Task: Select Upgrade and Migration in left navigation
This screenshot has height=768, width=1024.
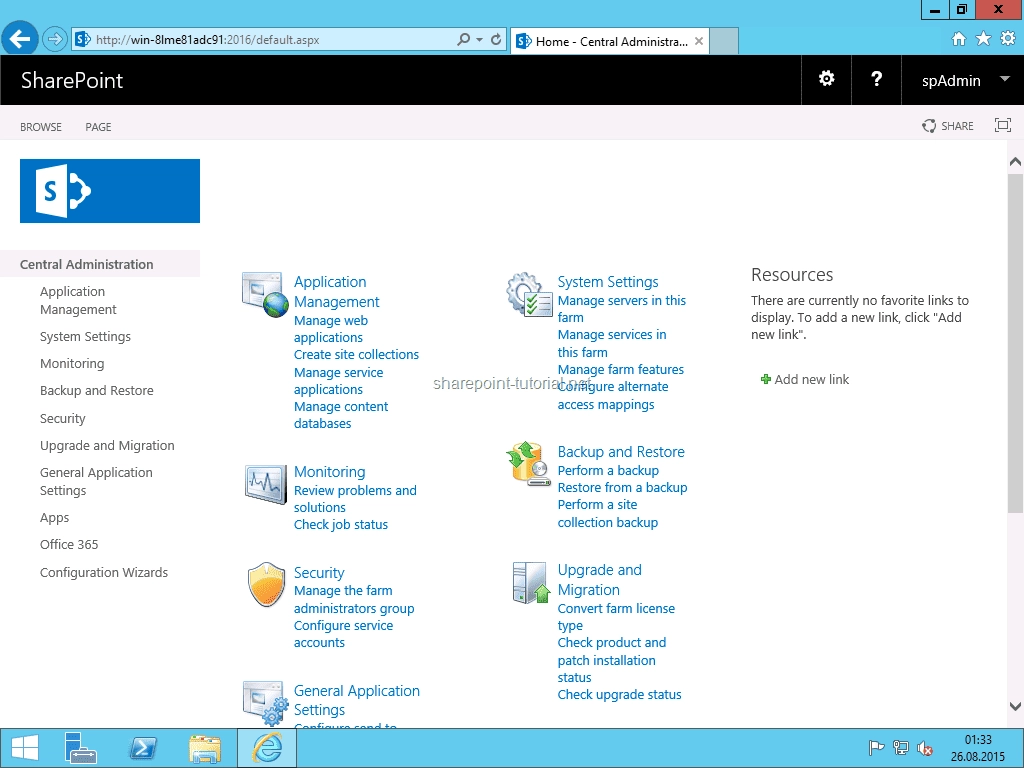Action: [107, 445]
